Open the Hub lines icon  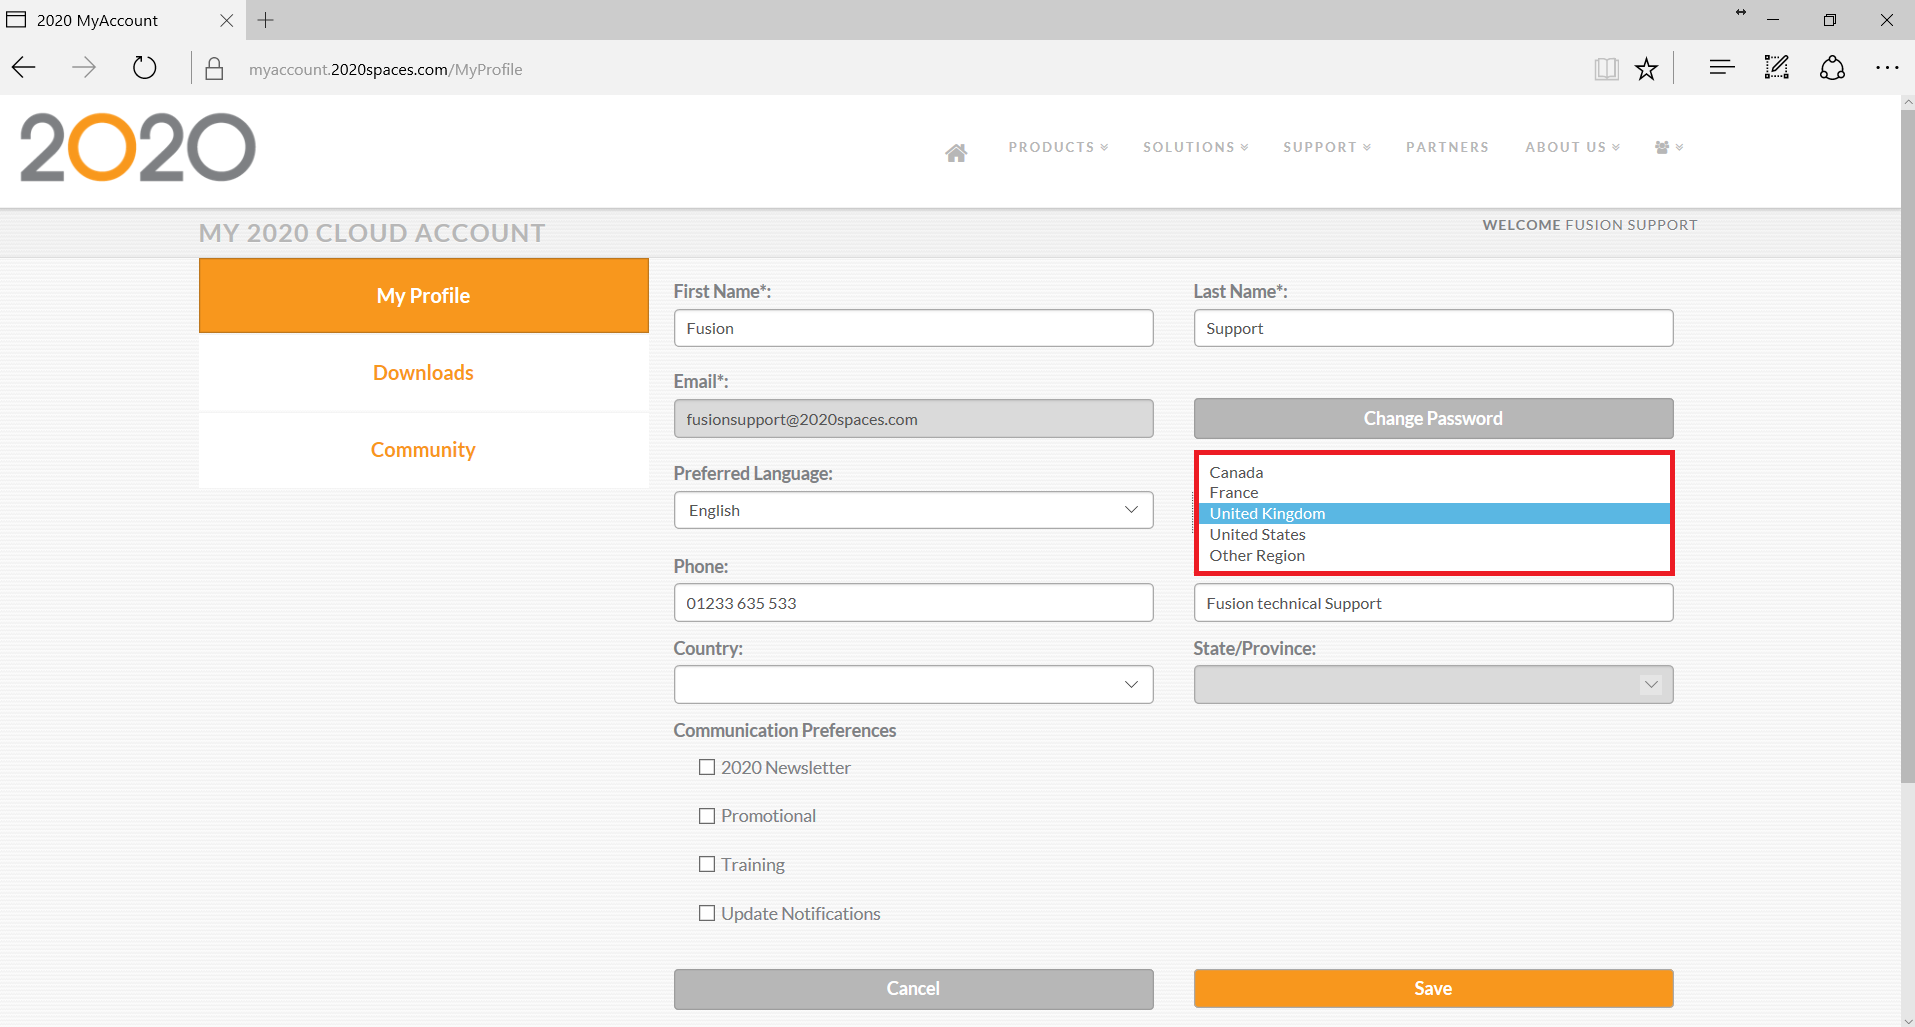click(1721, 67)
